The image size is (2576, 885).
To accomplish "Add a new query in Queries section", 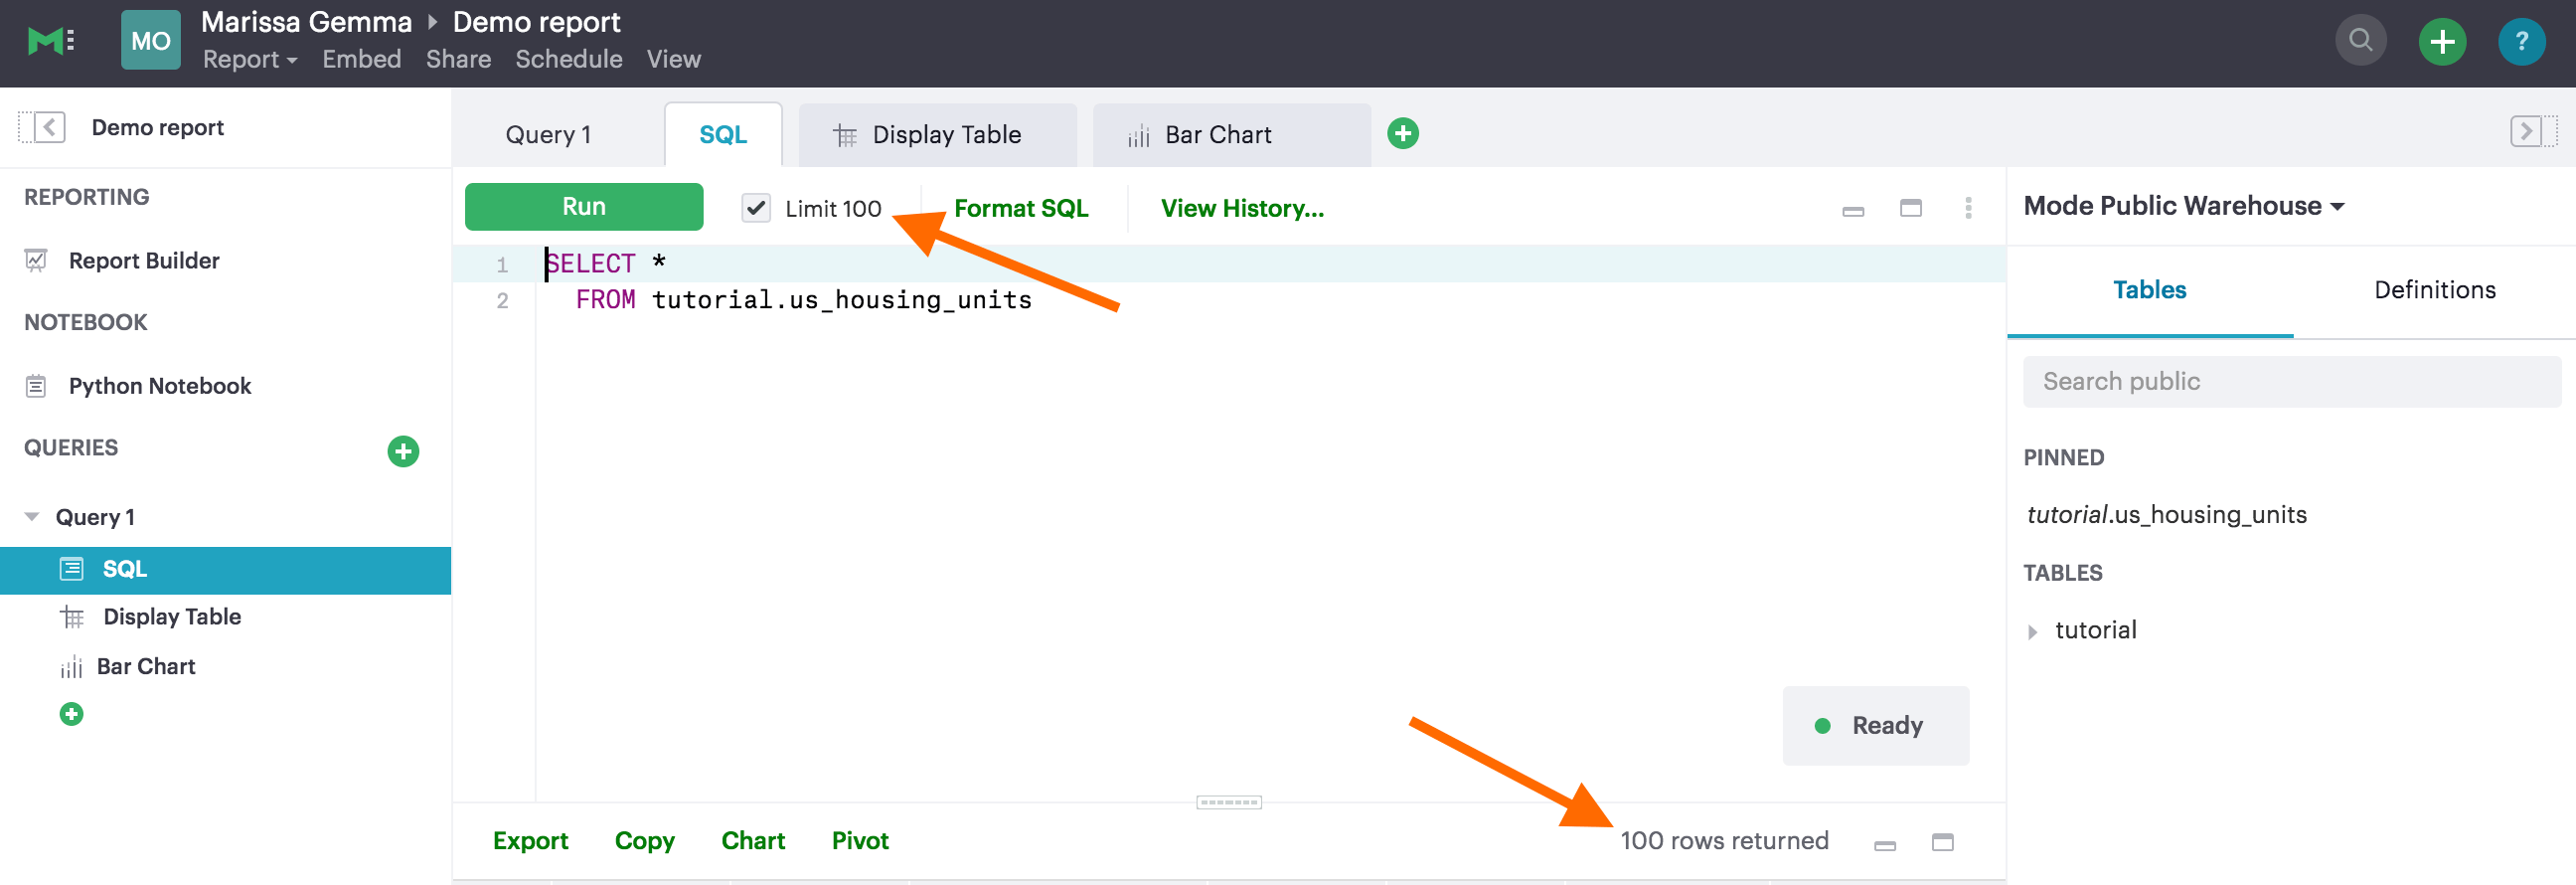I will tap(403, 451).
